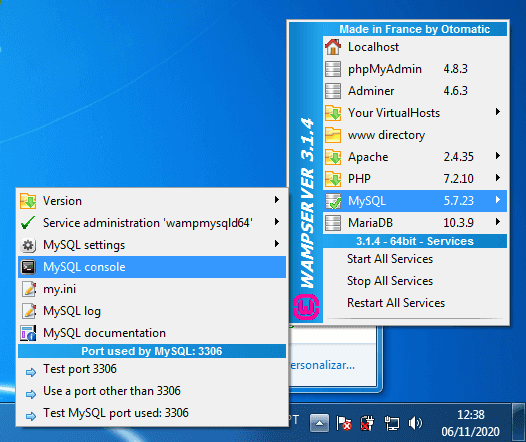Choose Test MySQL port used: 3306

(152, 413)
